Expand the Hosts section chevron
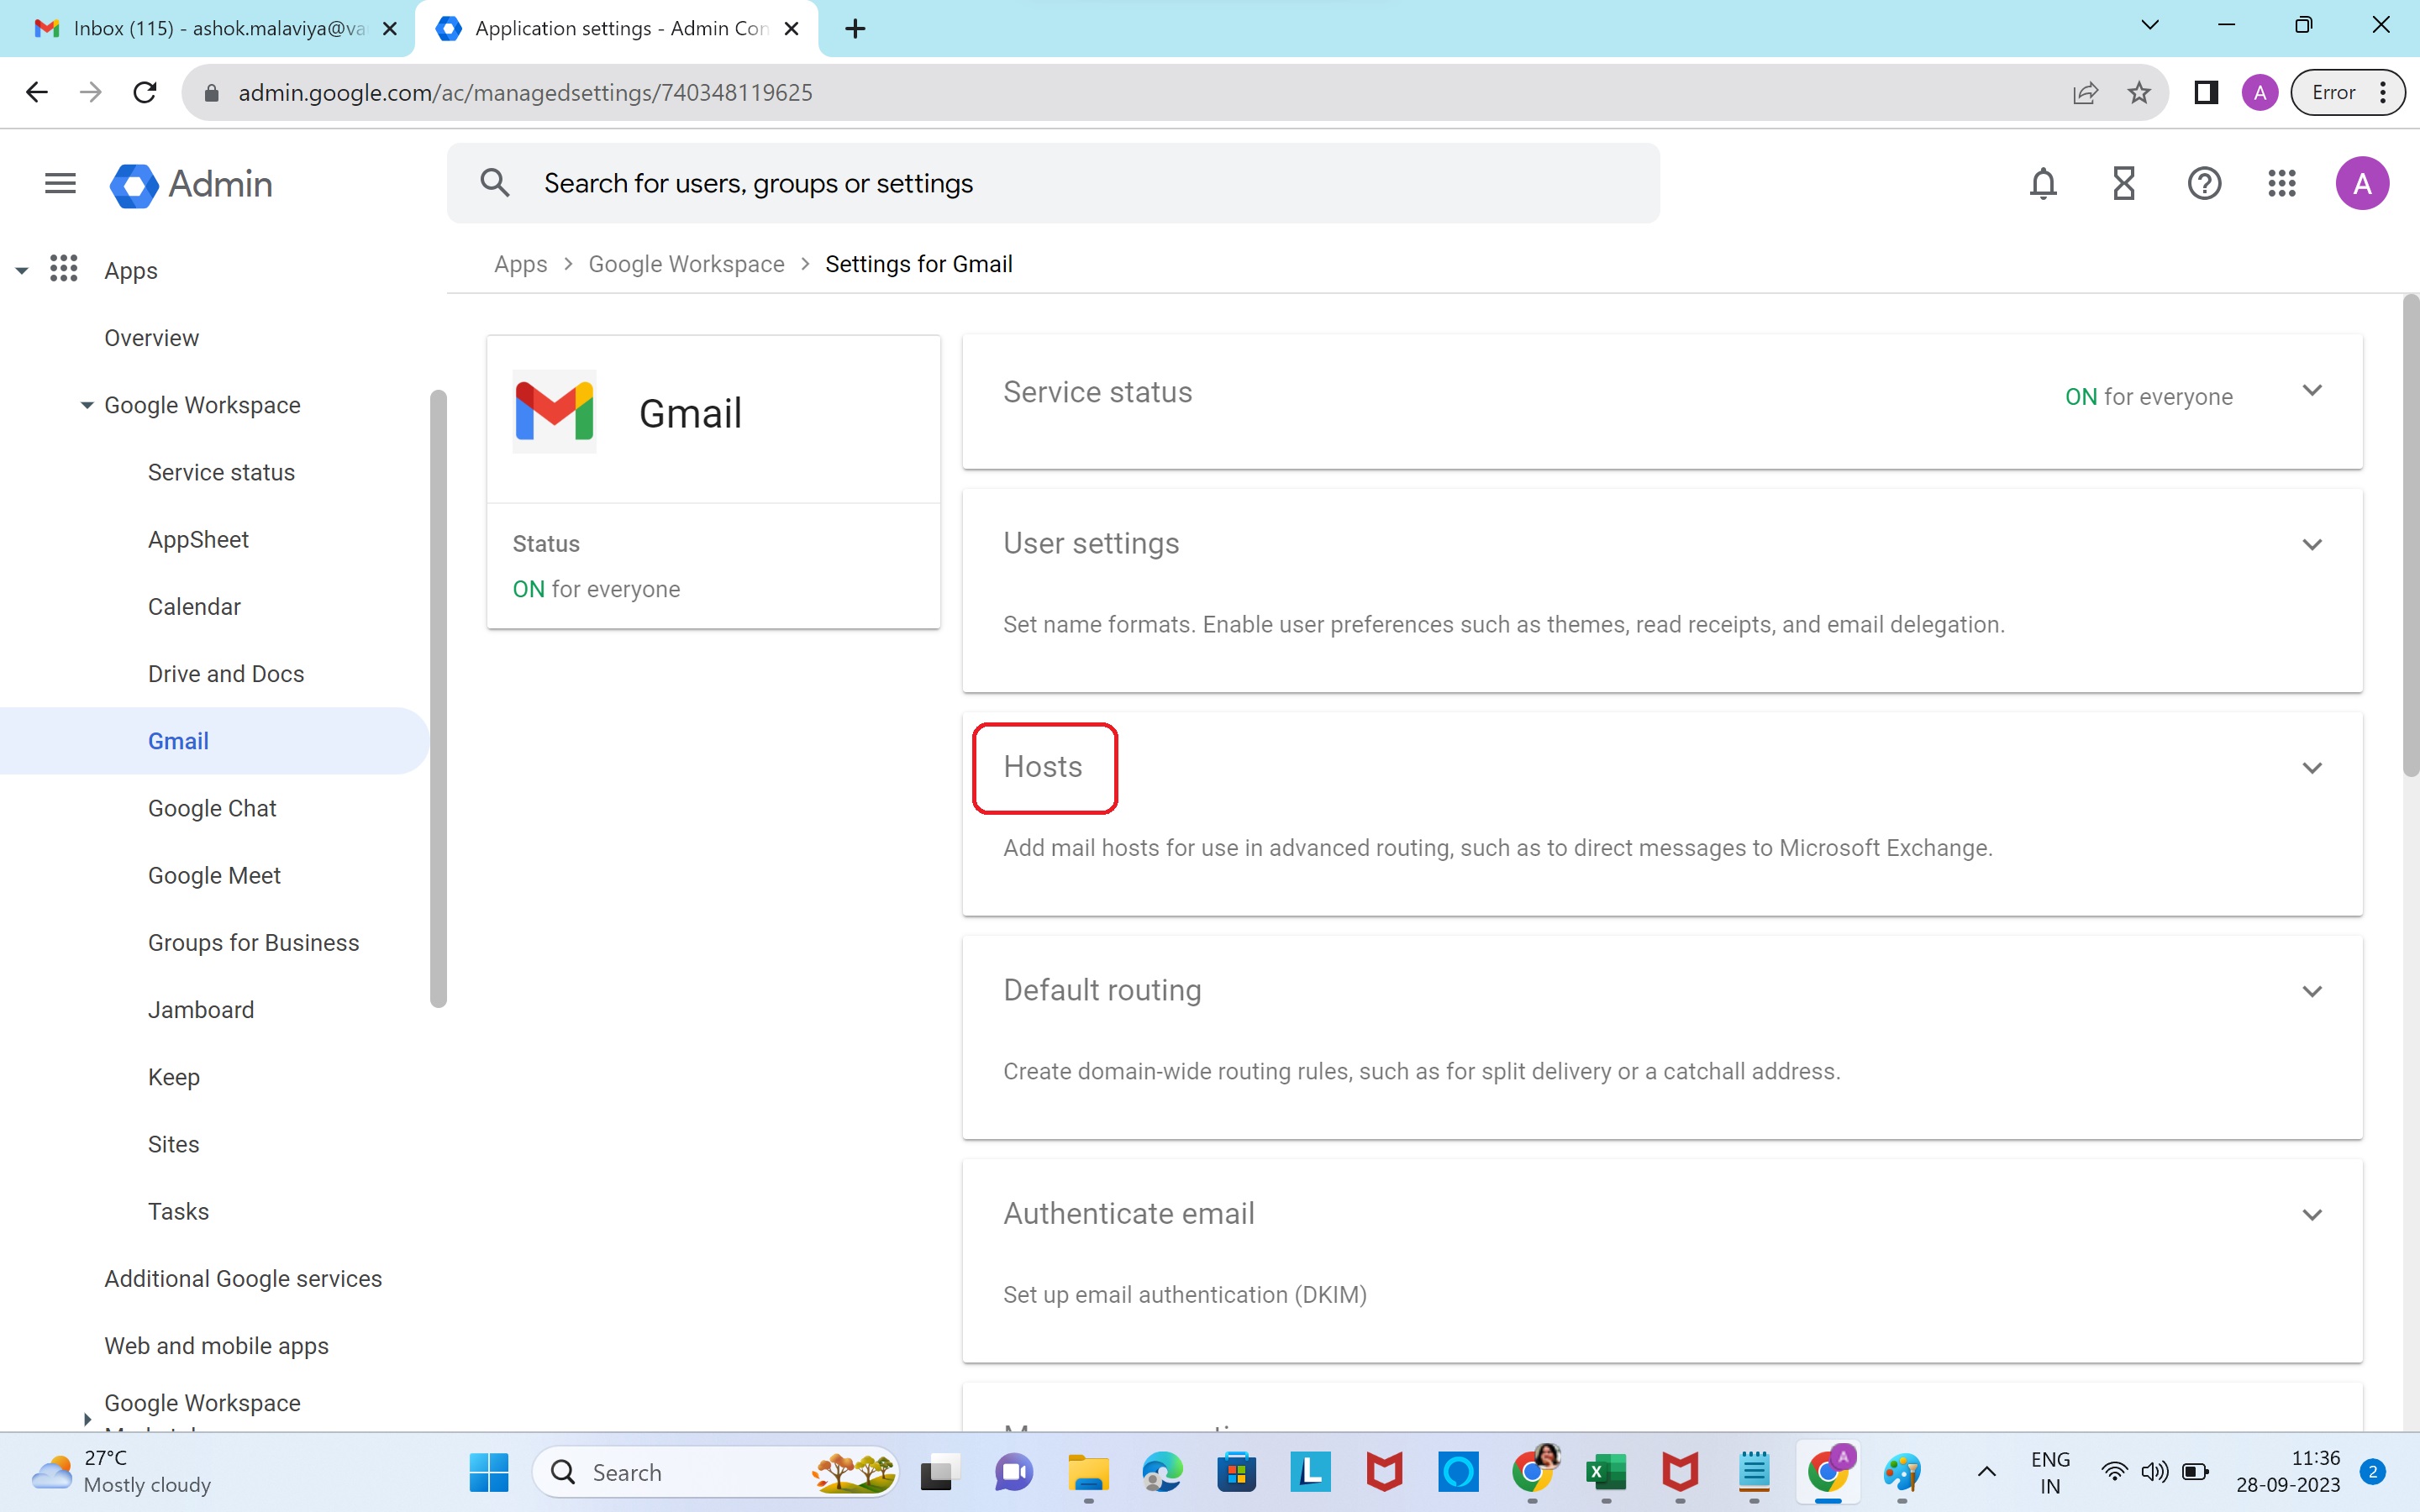This screenshot has height=1512, width=2420. click(2311, 768)
